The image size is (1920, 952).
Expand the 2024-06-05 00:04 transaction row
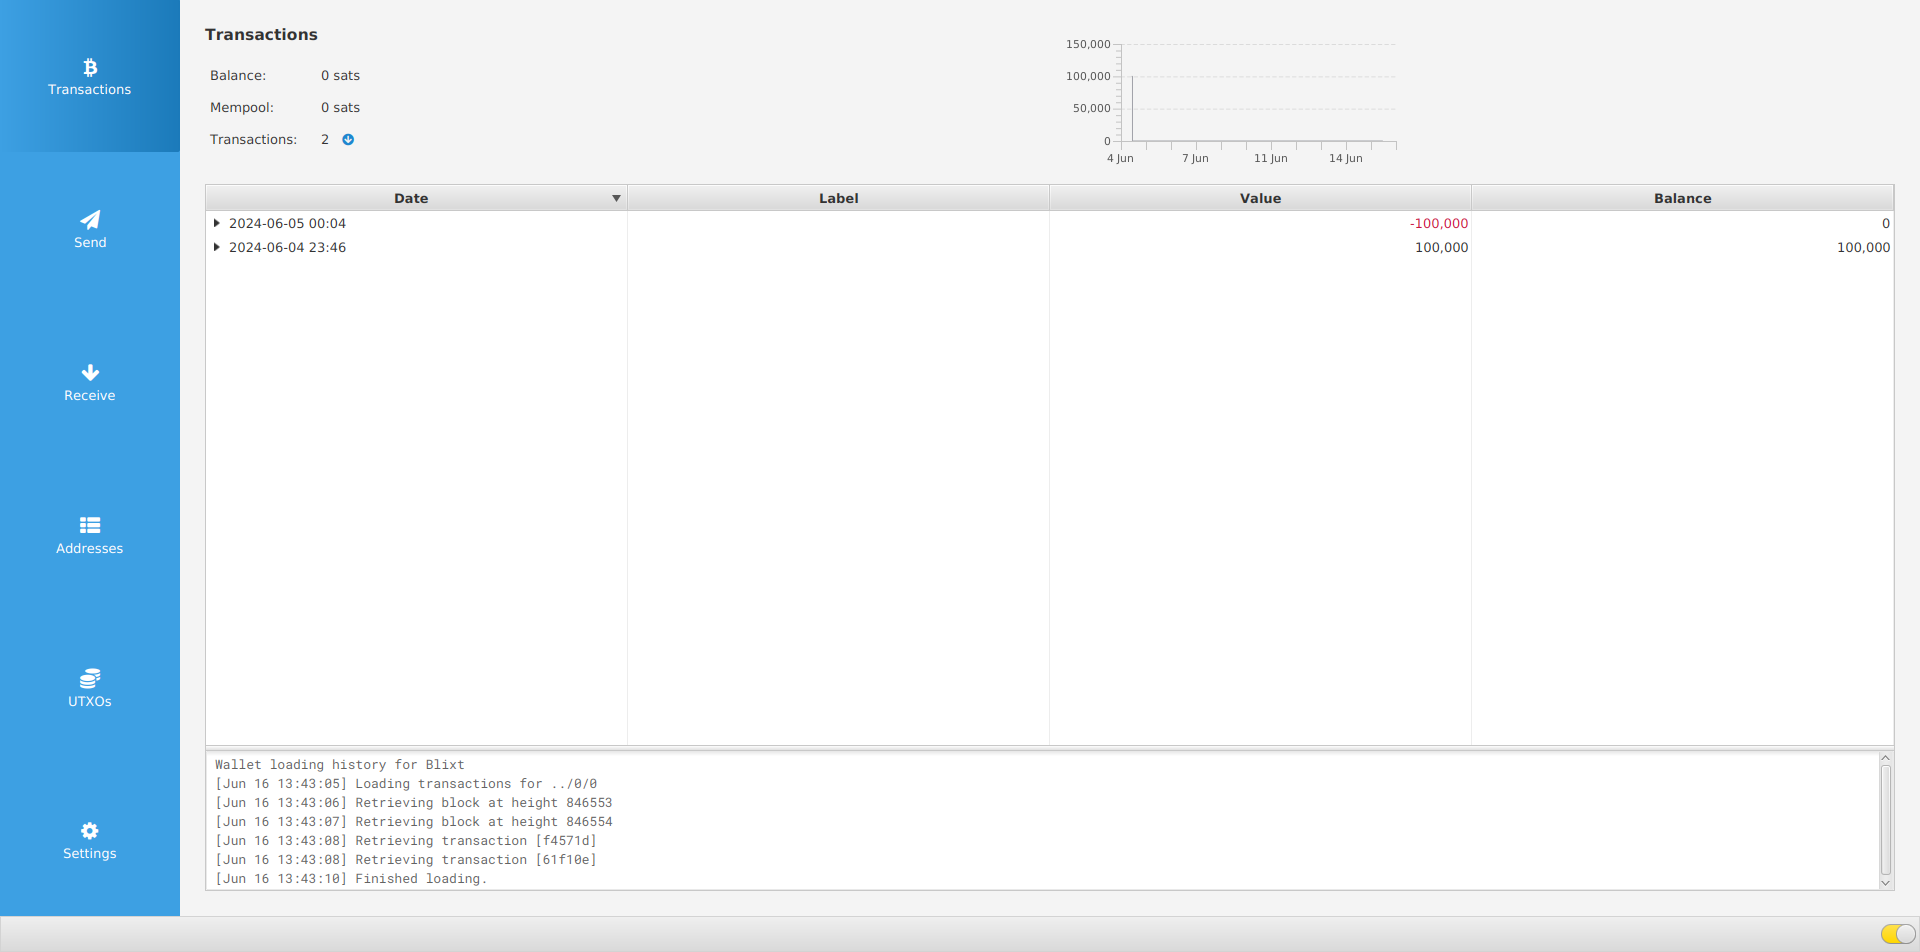pyautogui.click(x=217, y=223)
